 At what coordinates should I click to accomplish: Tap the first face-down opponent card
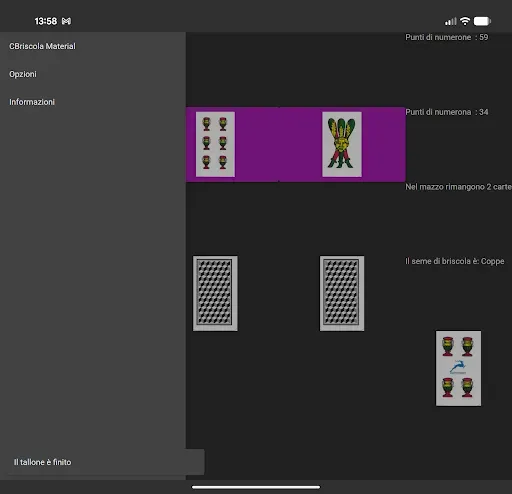click(x=215, y=293)
